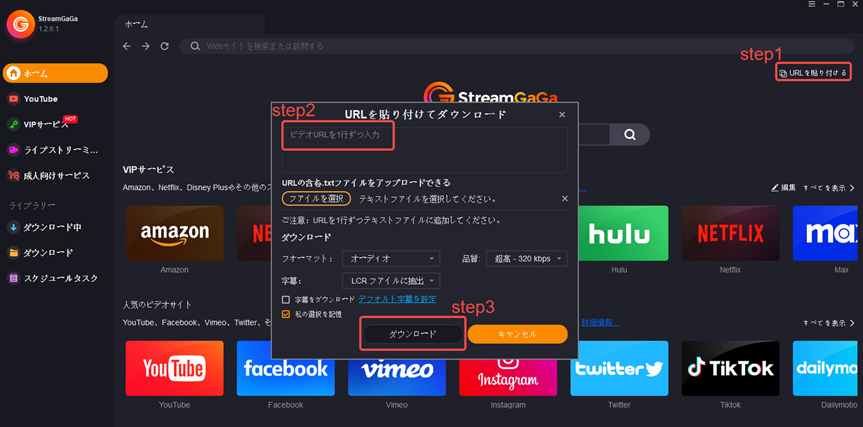Click the ダウンロード button in dialog
This screenshot has width=863, height=427.
point(413,334)
